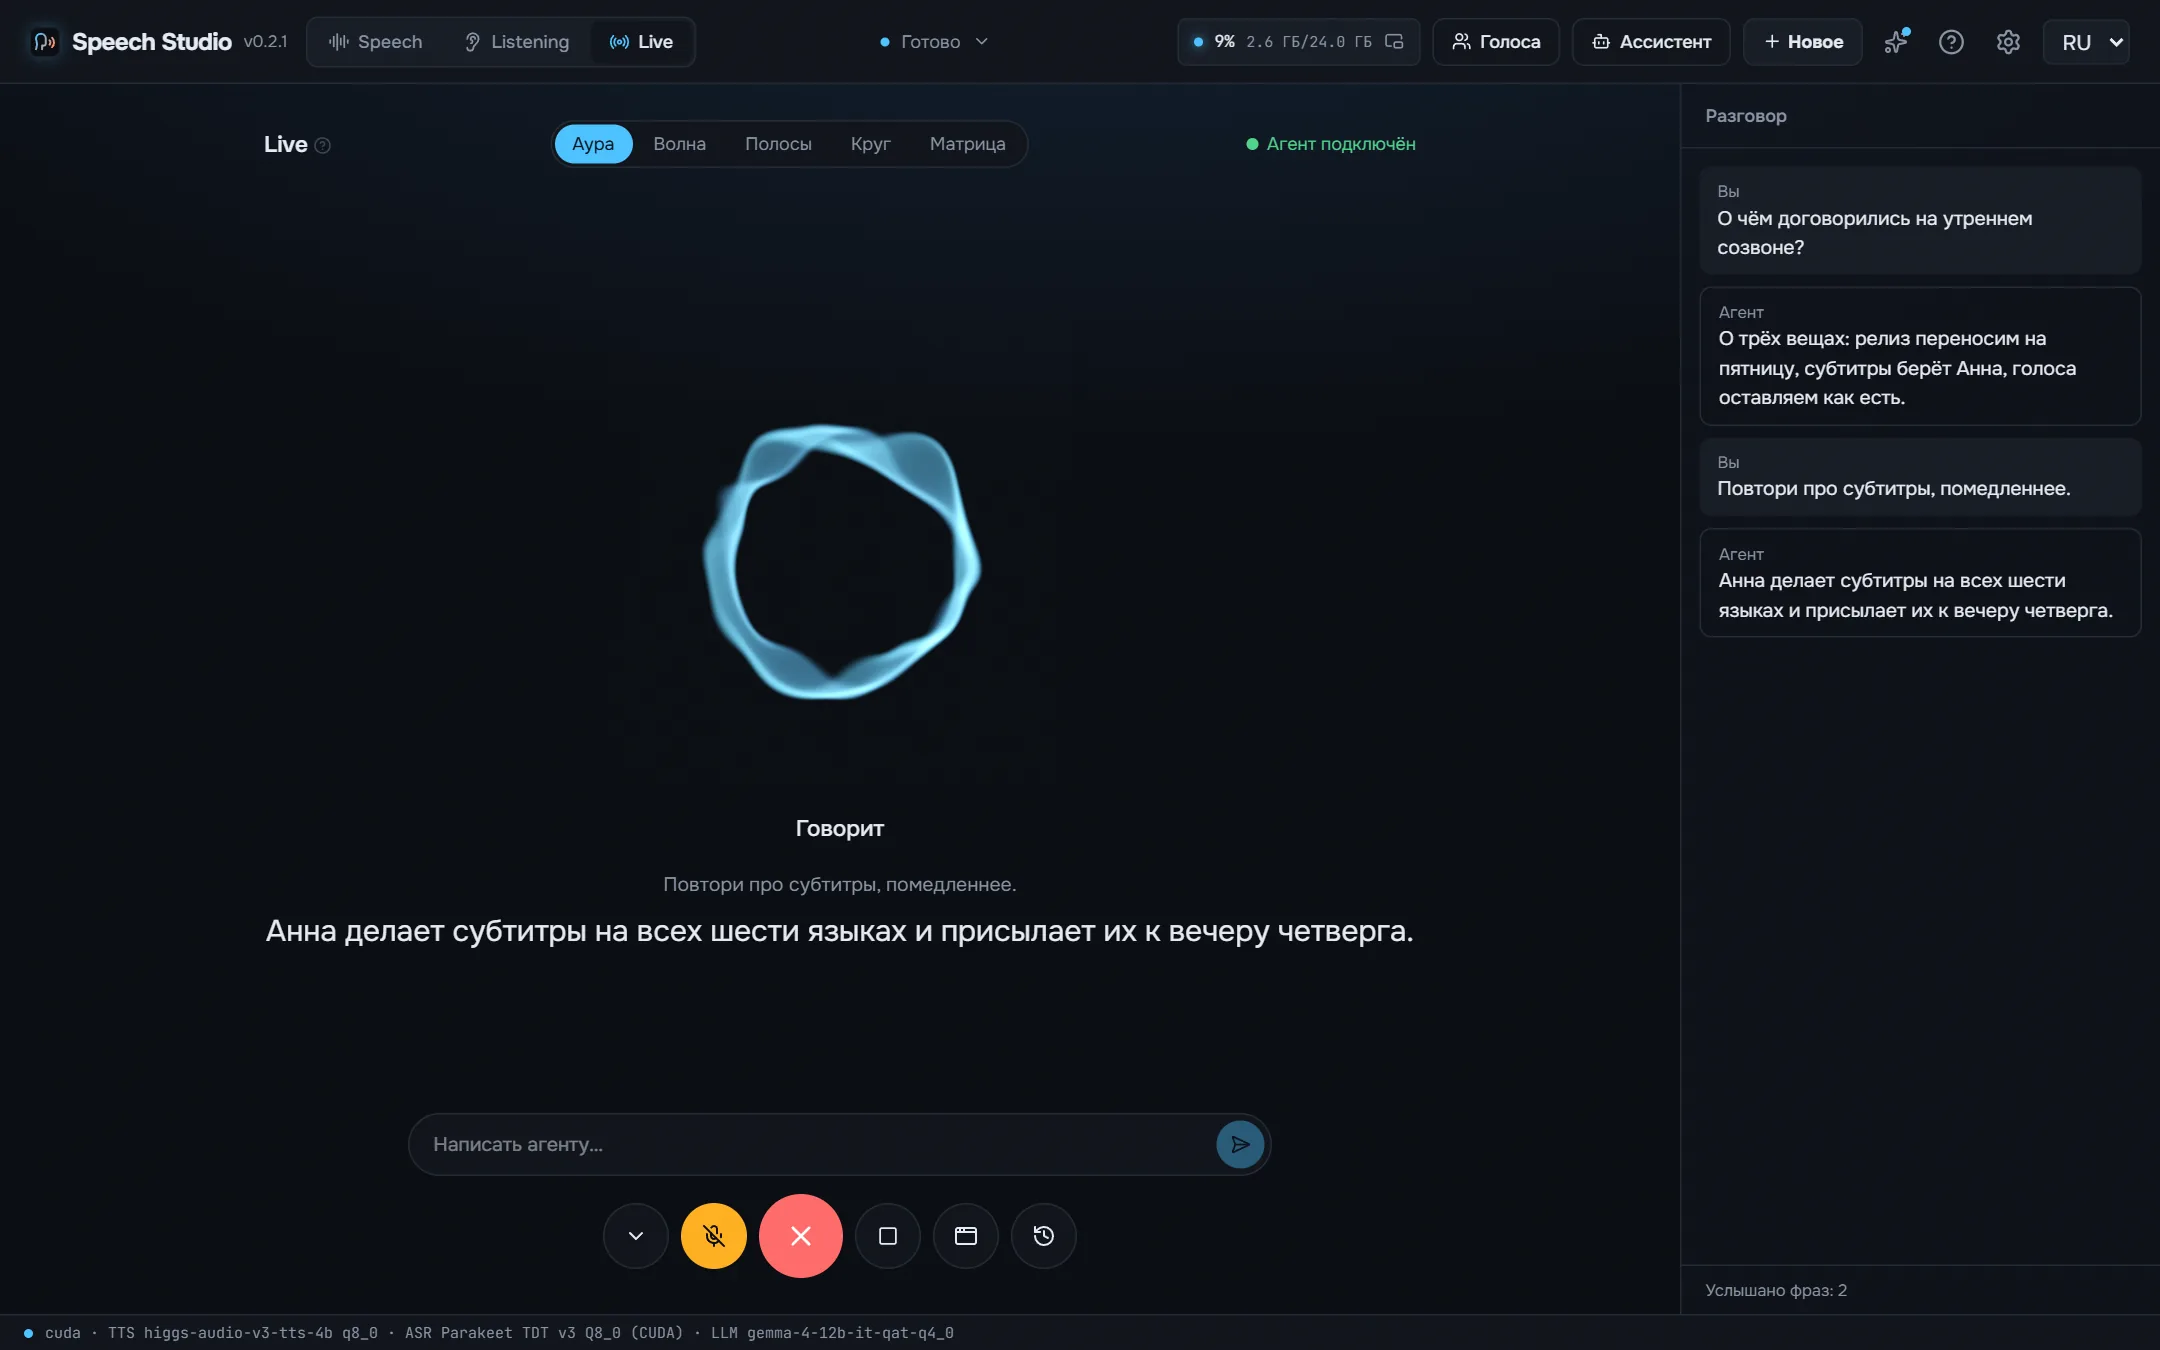Click the Speech Studio logo icon
2160x1350 pixels.
pos(44,42)
